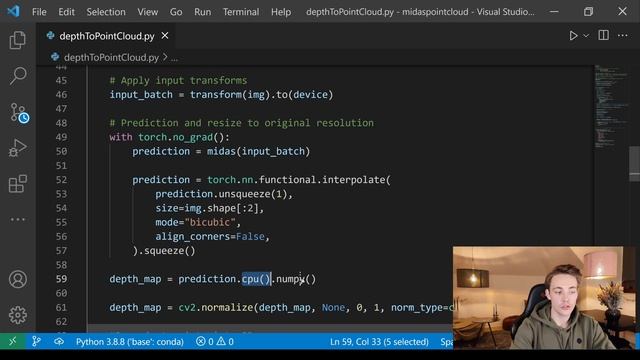Open the Accounts menu icon
The image size is (640, 360).
pyautogui.click(x=18, y=279)
